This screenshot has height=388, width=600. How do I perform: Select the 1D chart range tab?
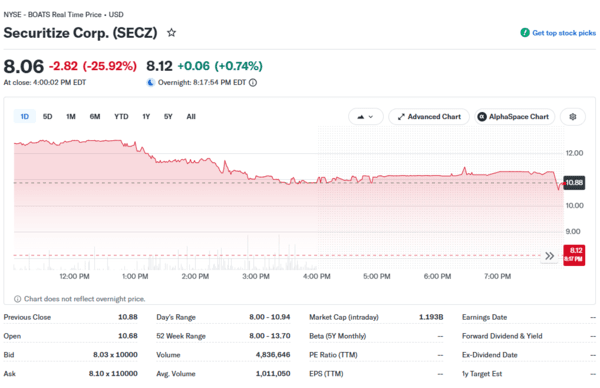pyautogui.click(x=25, y=116)
